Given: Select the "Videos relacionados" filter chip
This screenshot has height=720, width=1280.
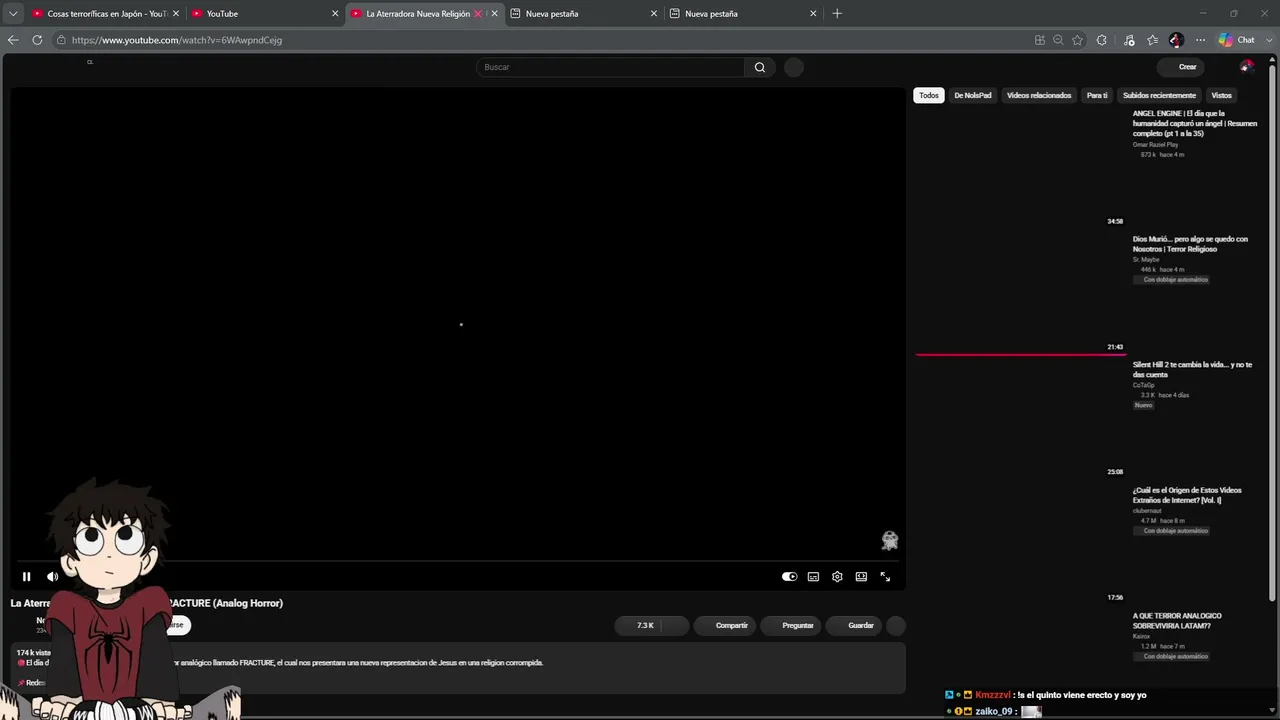Looking at the screenshot, I should (x=1039, y=95).
